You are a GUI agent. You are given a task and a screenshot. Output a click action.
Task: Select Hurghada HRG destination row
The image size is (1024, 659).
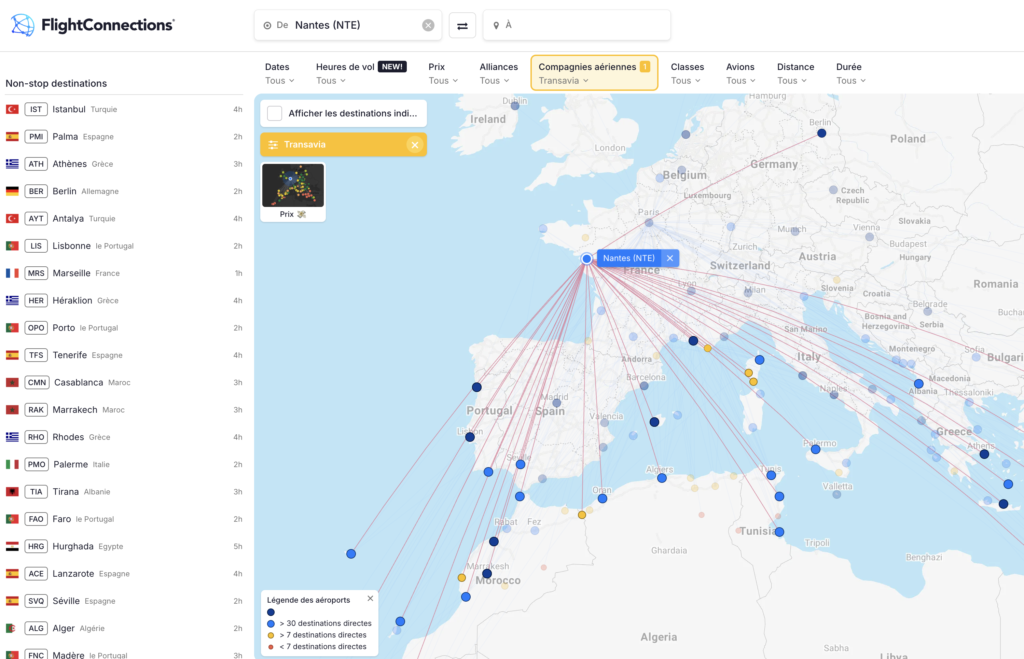pos(124,547)
